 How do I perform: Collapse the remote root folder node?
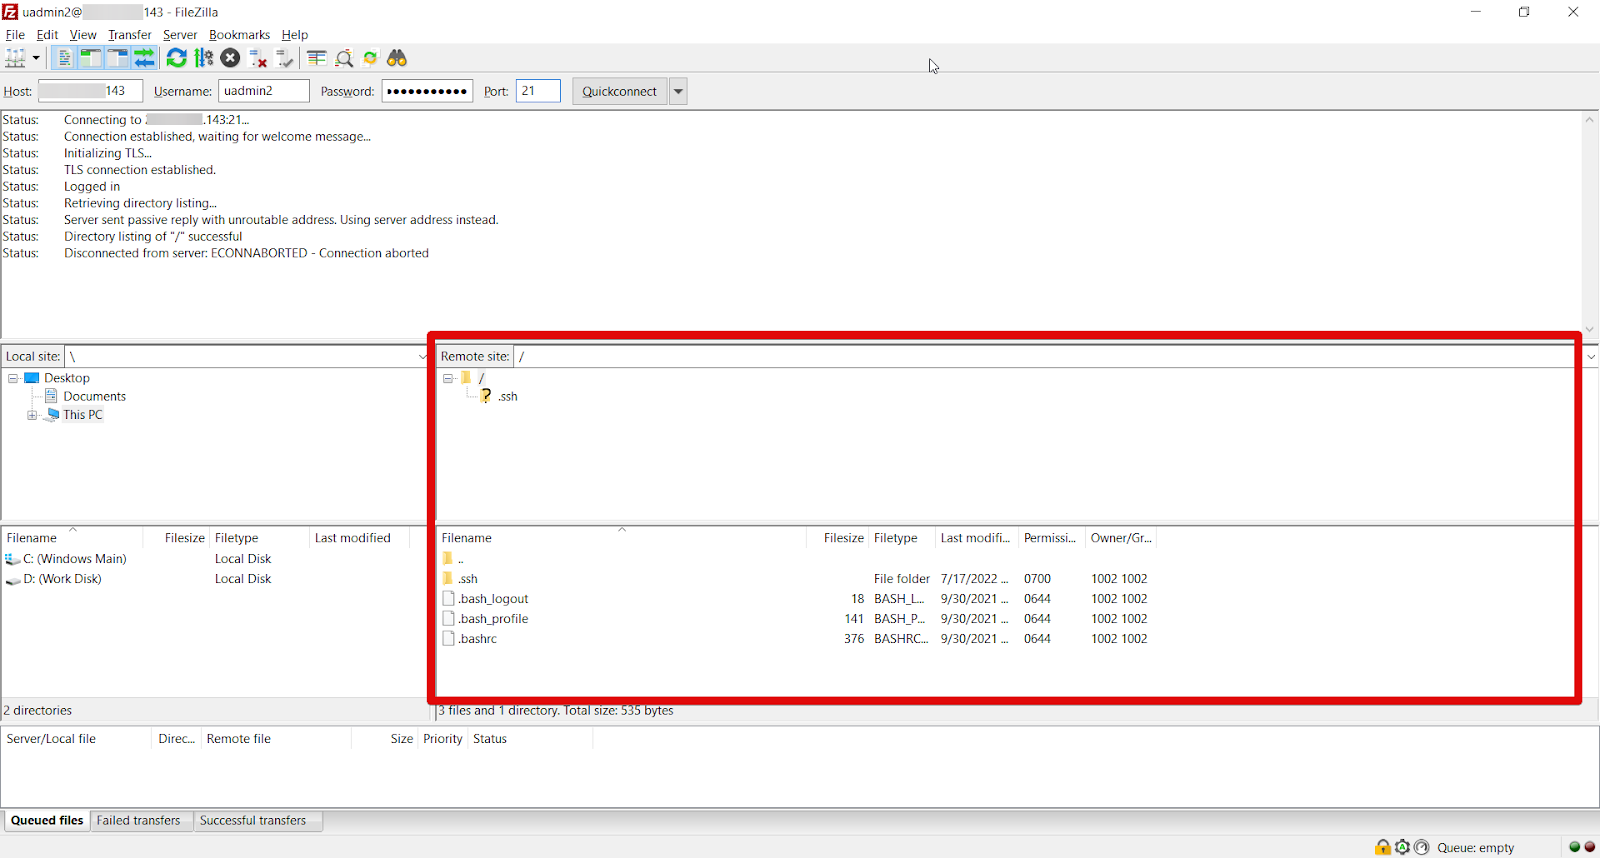(x=448, y=378)
